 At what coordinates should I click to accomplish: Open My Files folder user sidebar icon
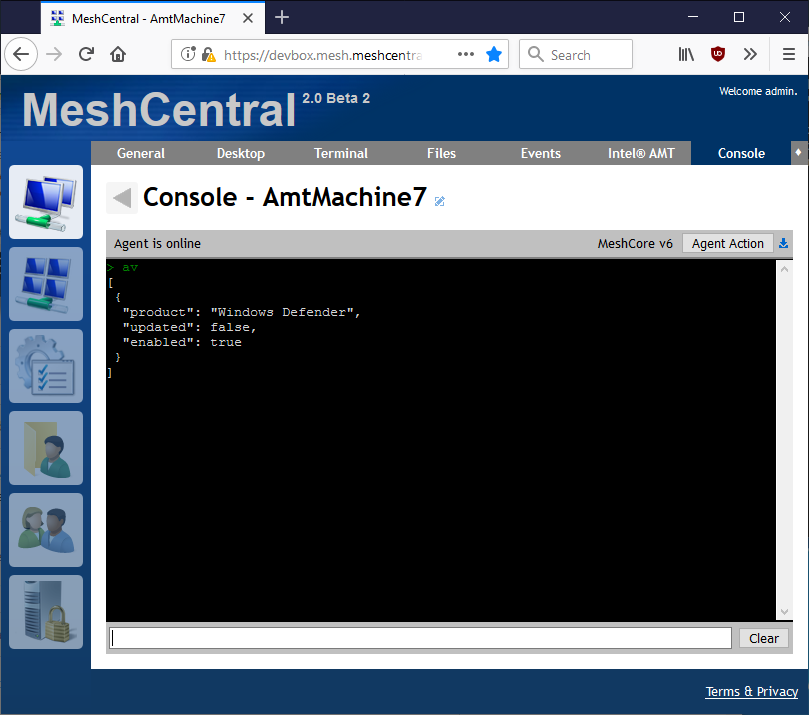click(x=46, y=448)
